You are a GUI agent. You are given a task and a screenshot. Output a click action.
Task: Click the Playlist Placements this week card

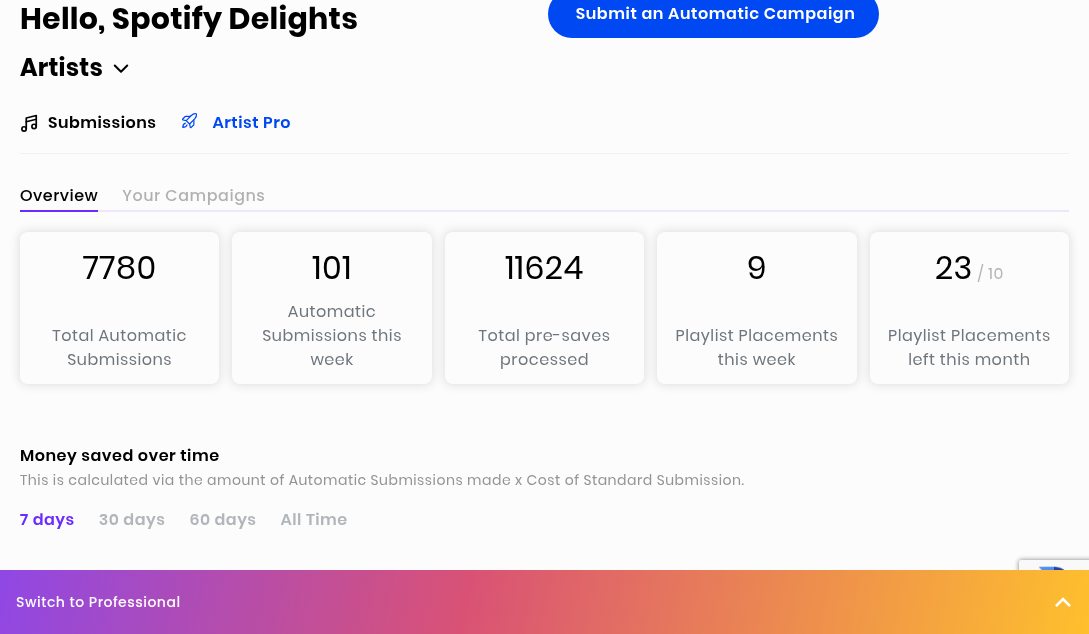tap(756, 308)
